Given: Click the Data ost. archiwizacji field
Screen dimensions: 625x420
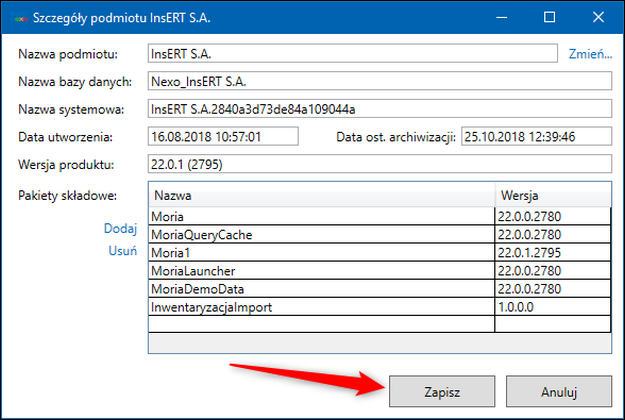Looking at the screenshot, I should (x=535, y=137).
